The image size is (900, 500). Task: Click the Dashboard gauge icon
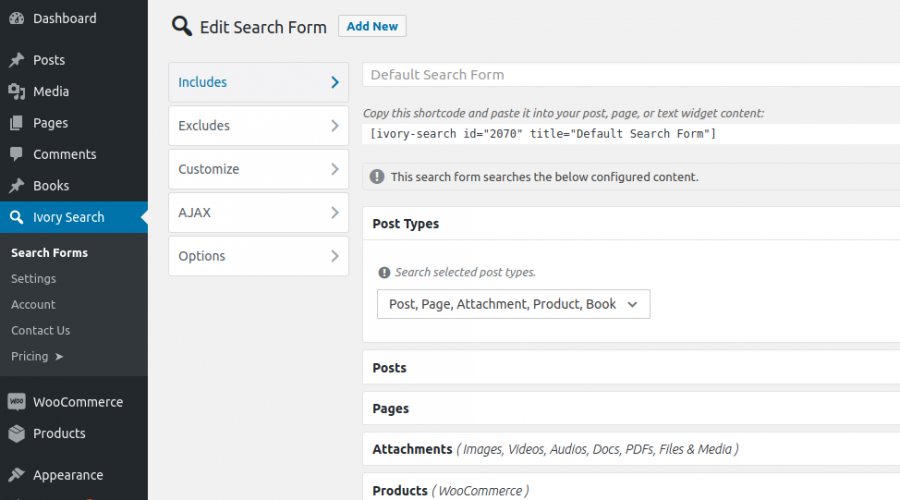pyautogui.click(x=17, y=18)
